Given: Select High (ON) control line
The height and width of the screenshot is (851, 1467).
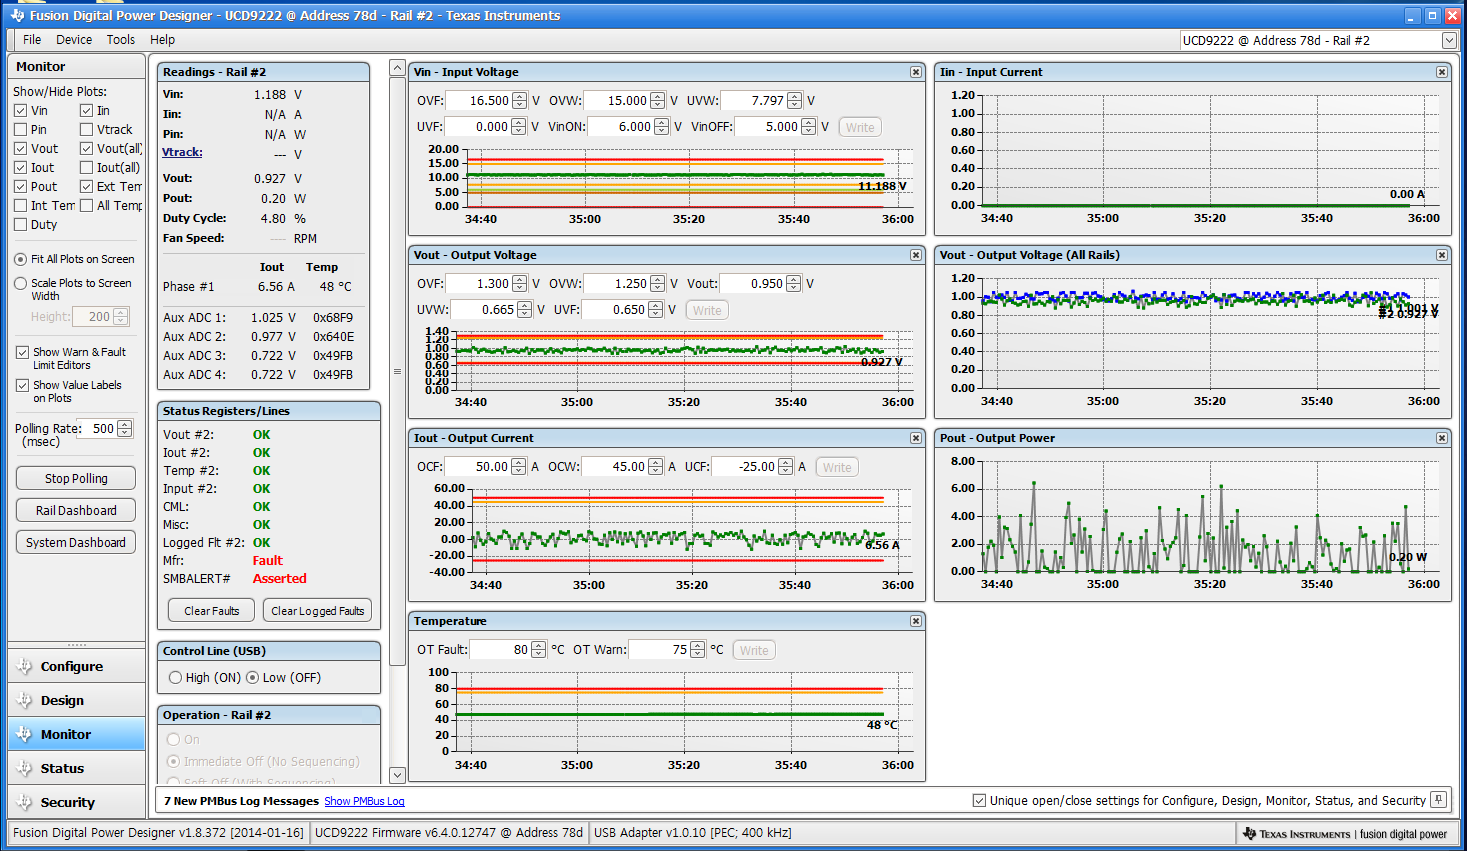Looking at the screenshot, I should (175, 678).
